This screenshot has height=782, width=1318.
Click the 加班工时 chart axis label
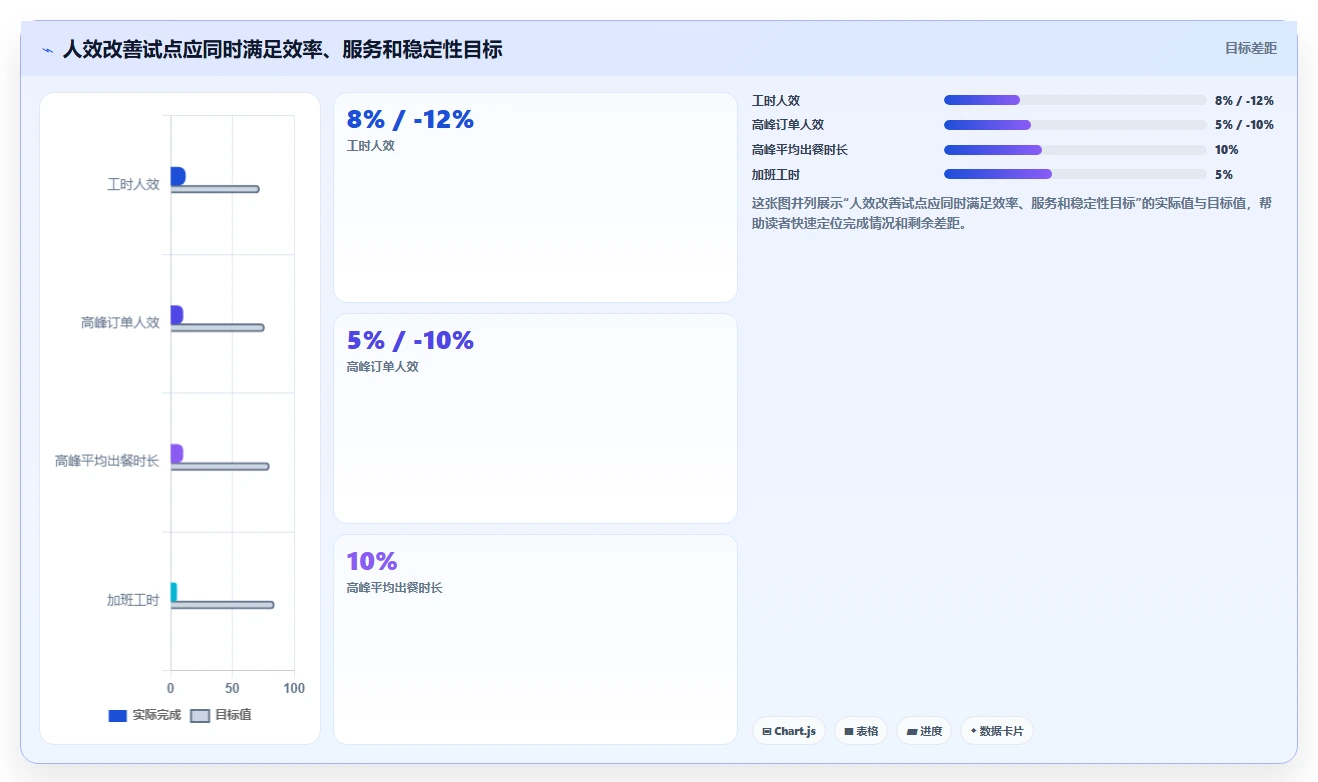[133, 600]
